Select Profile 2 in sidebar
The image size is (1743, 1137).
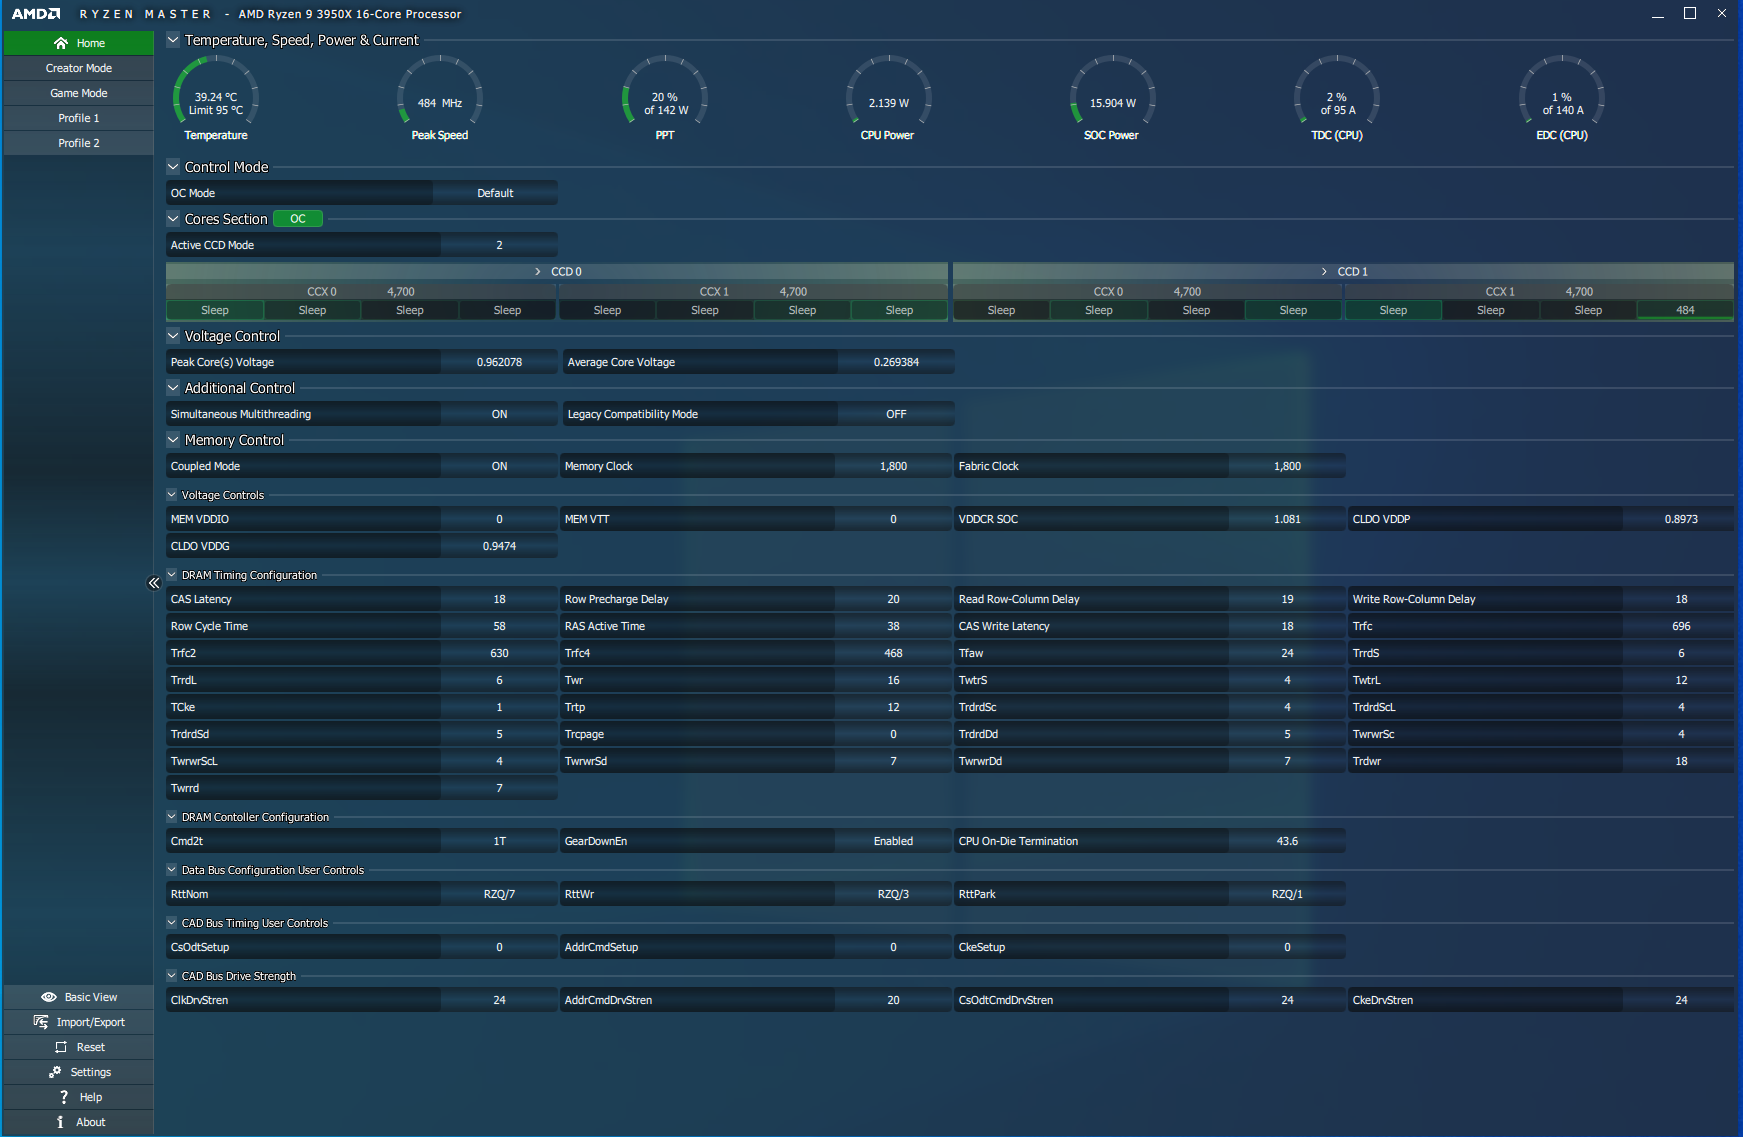coord(79,143)
